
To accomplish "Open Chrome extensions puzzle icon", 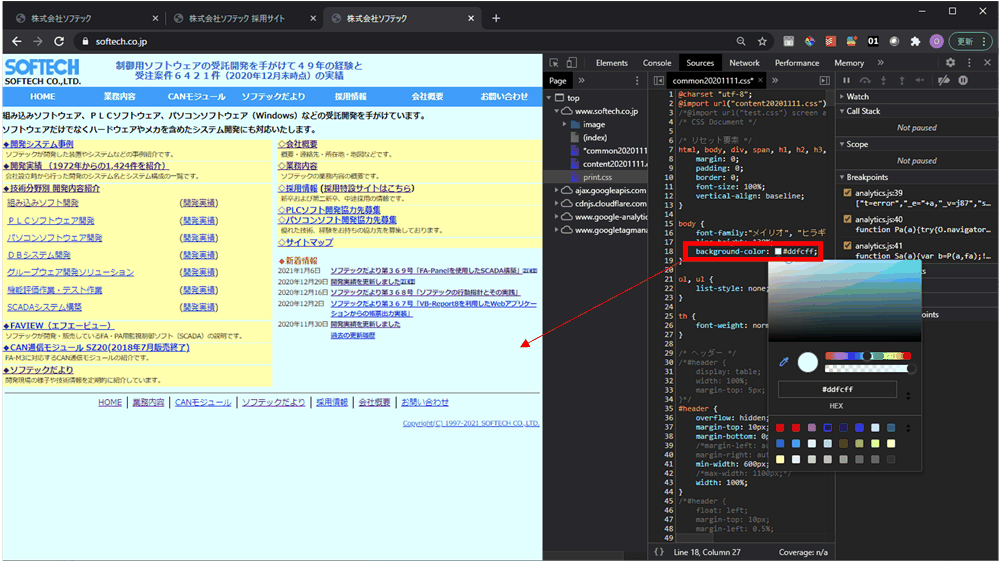I will (915, 41).
